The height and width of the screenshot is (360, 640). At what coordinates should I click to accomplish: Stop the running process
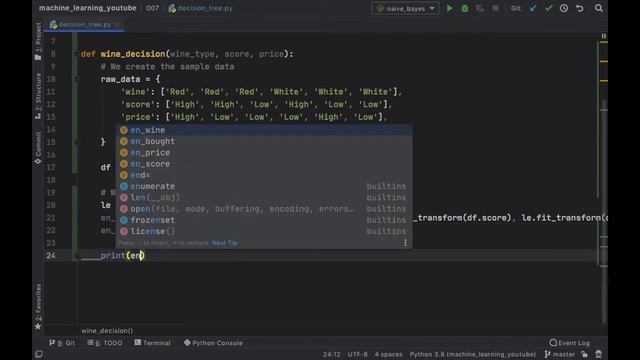(x=495, y=8)
